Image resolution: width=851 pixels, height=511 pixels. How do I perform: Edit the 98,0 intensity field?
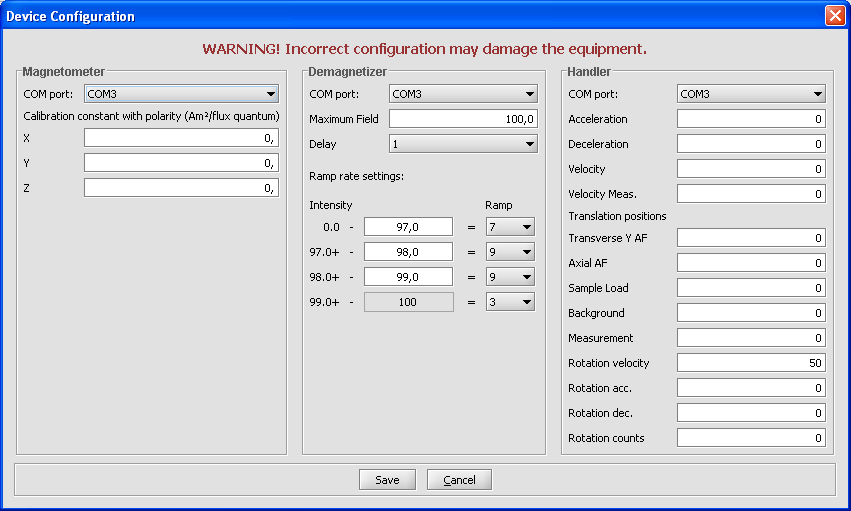coord(408,252)
